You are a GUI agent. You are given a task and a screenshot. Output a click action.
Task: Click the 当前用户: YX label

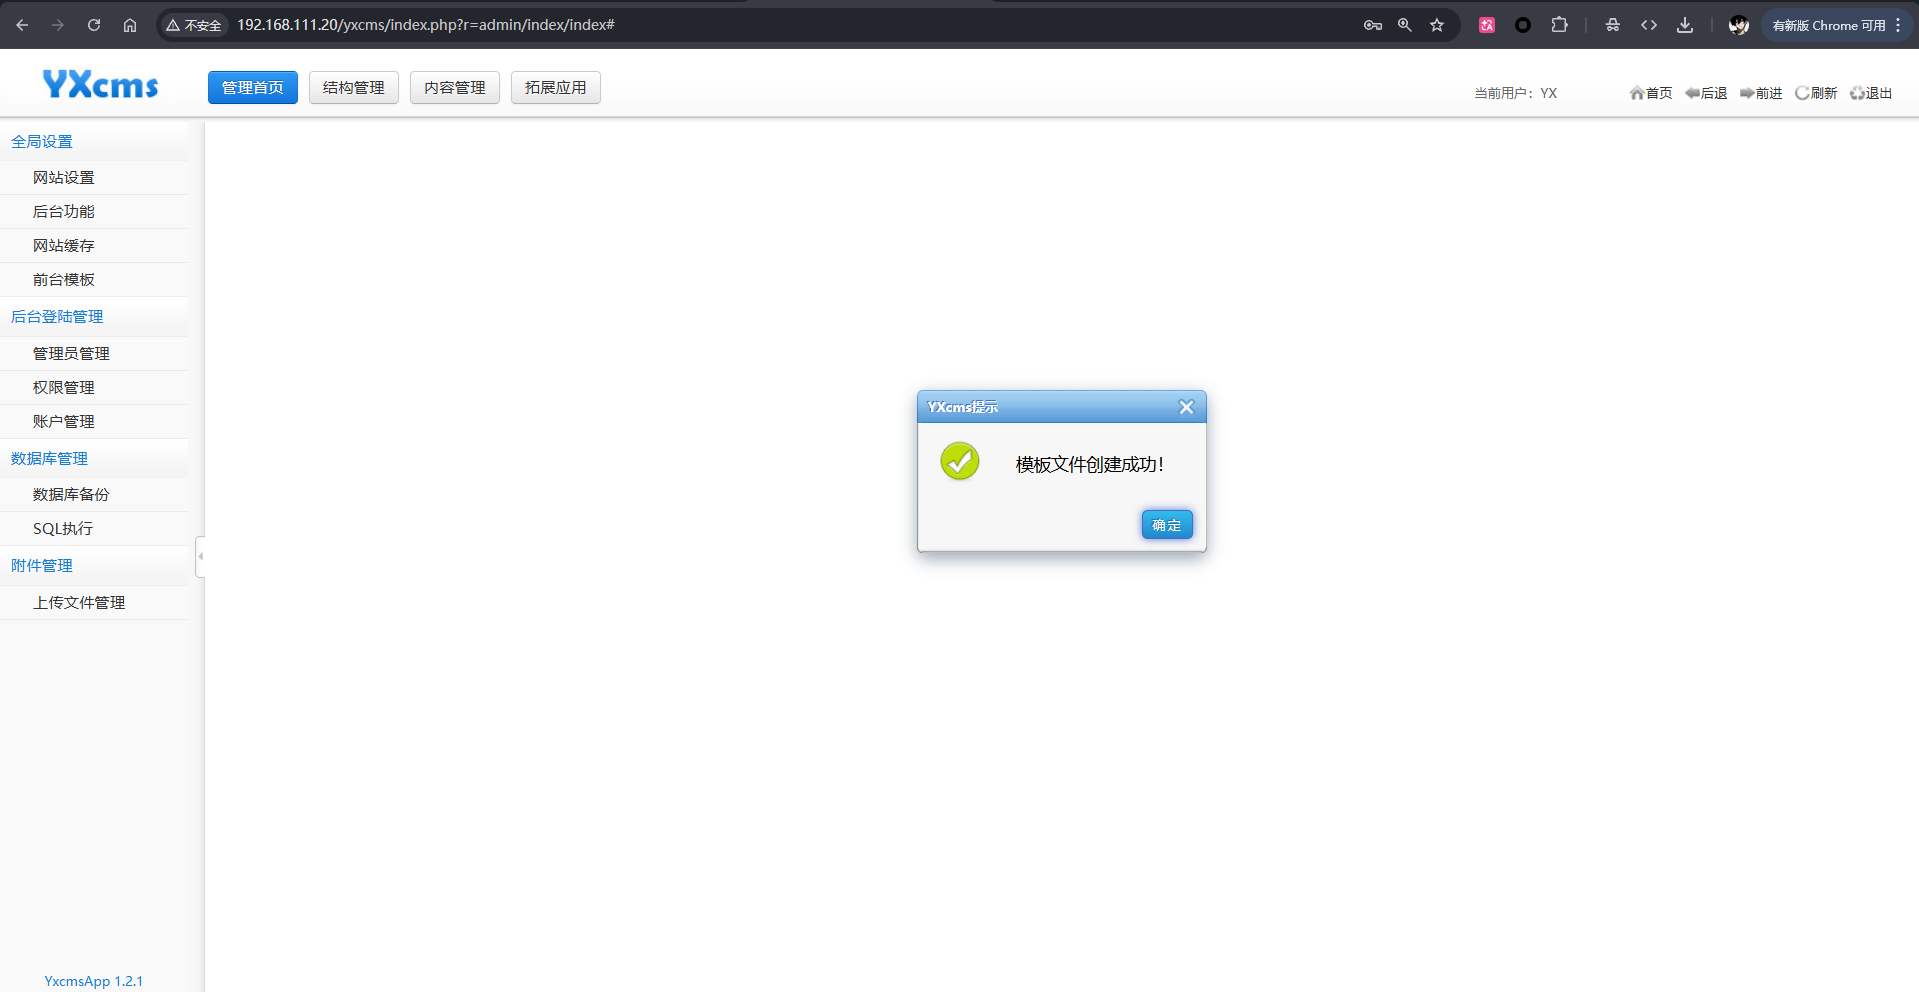point(1515,93)
